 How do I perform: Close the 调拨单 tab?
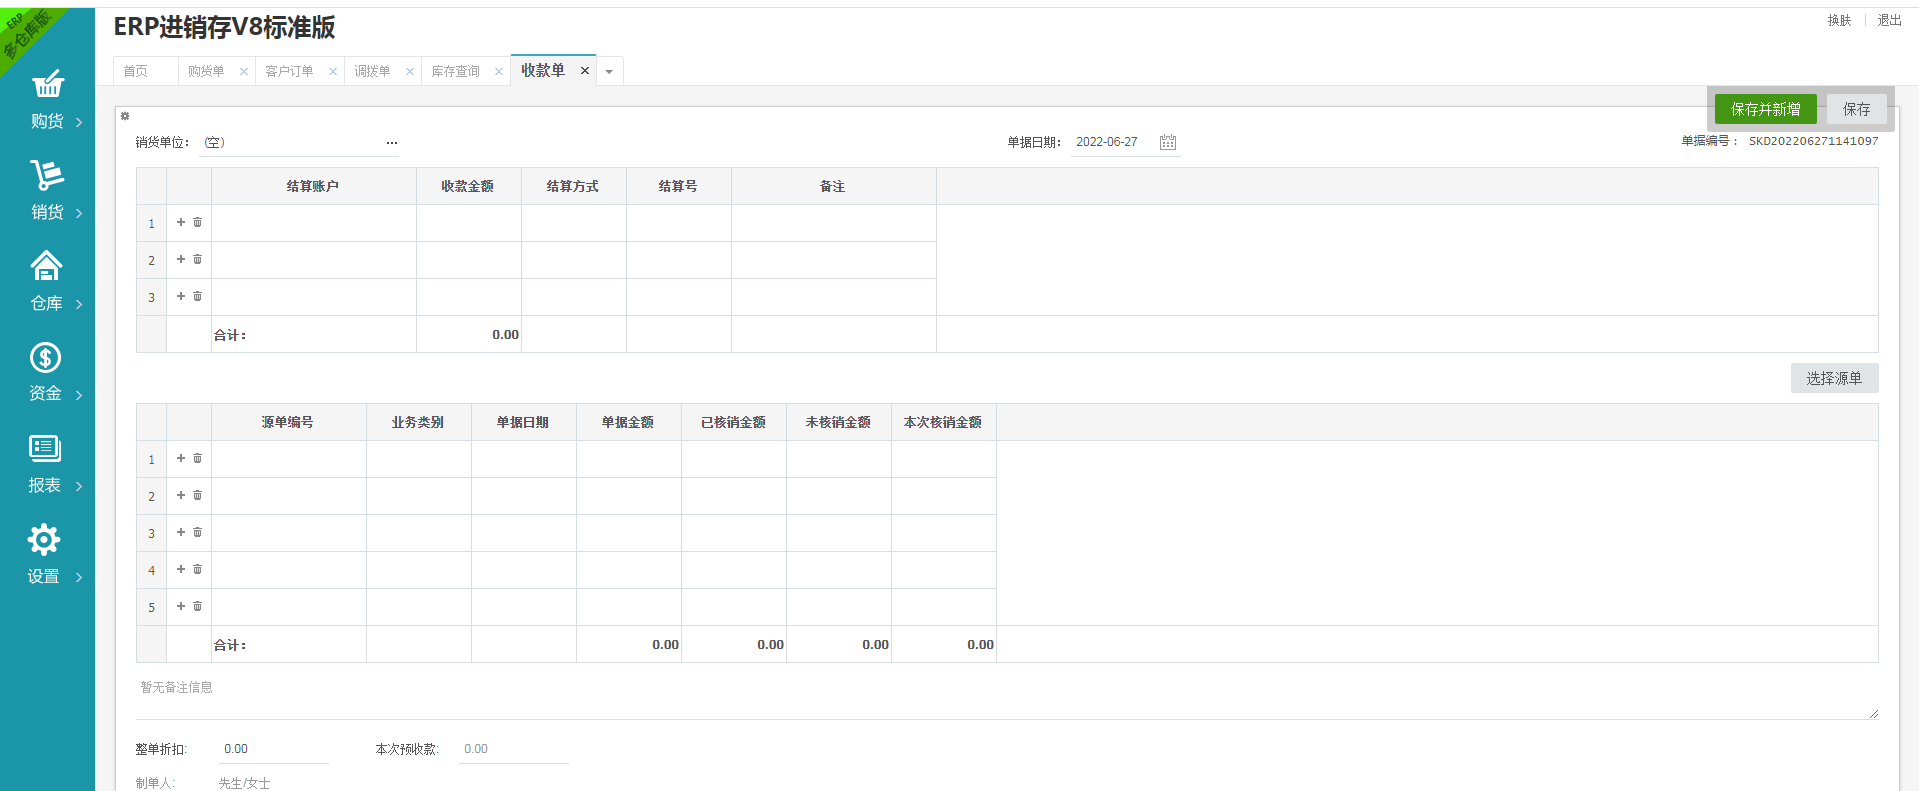click(x=409, y=71)
